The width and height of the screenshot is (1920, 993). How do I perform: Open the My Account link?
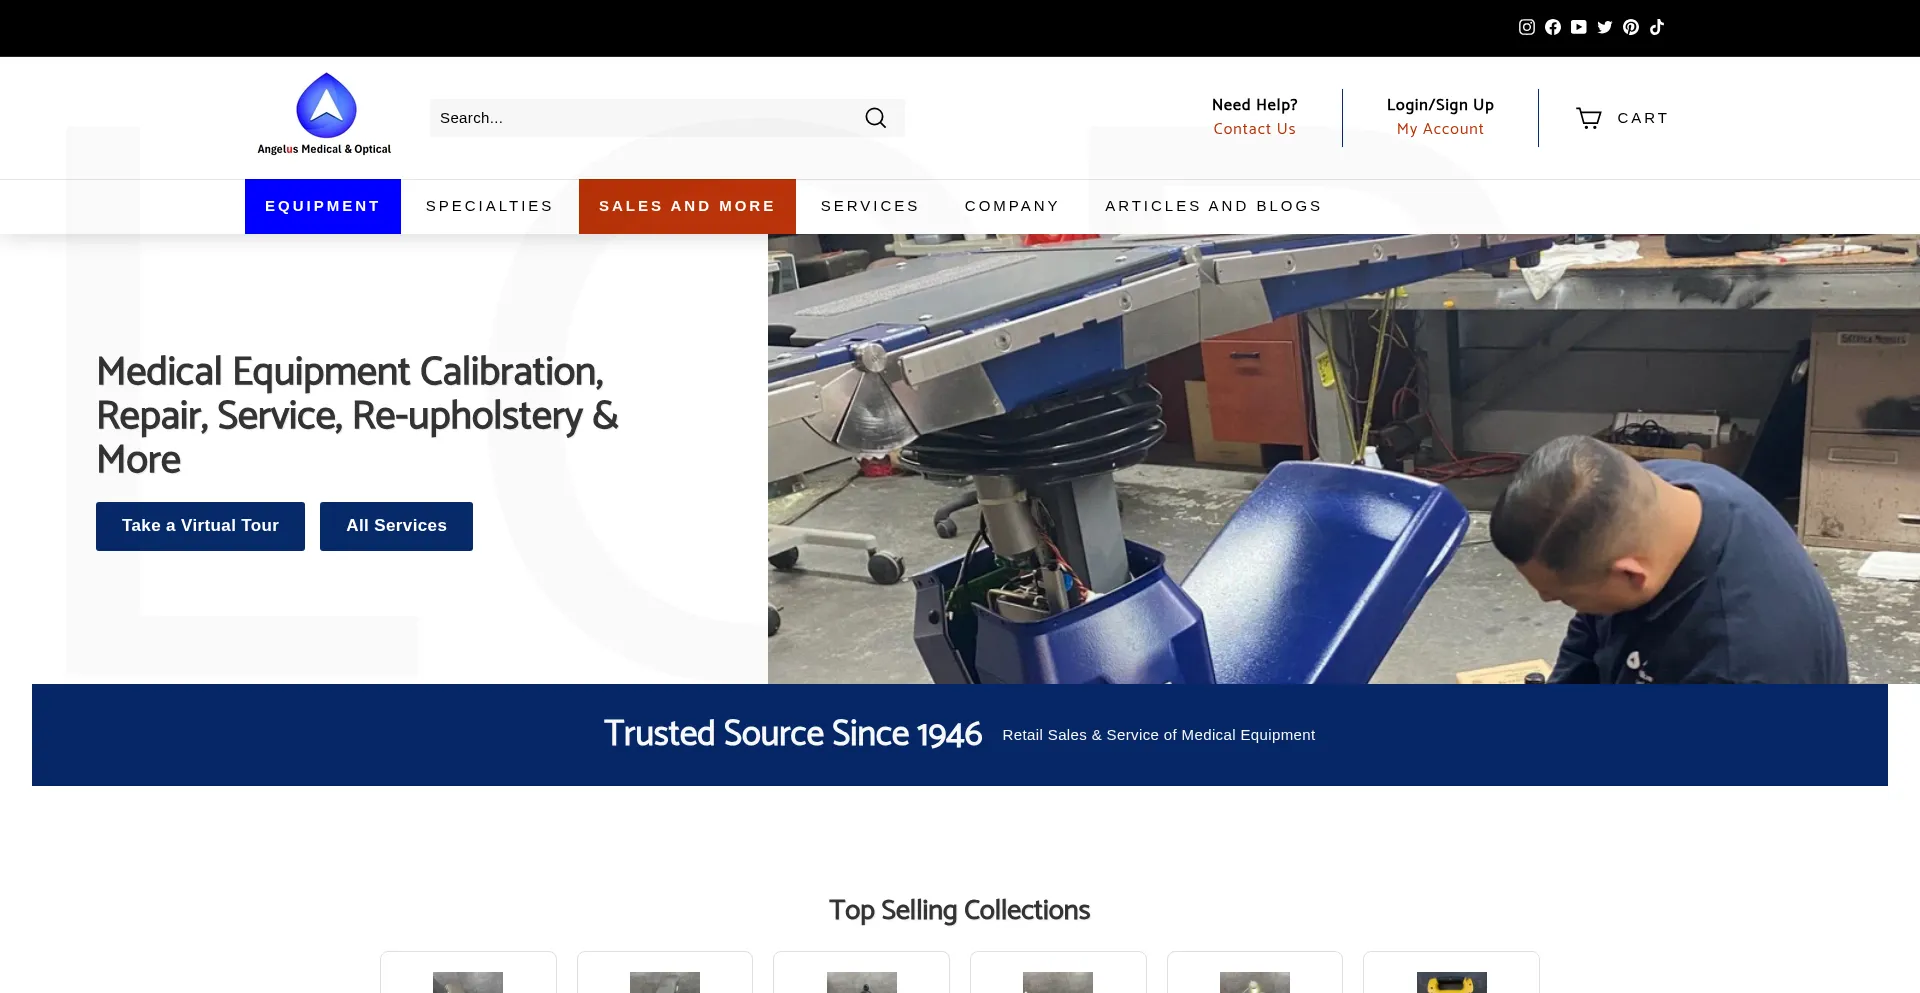point(1439,129)
